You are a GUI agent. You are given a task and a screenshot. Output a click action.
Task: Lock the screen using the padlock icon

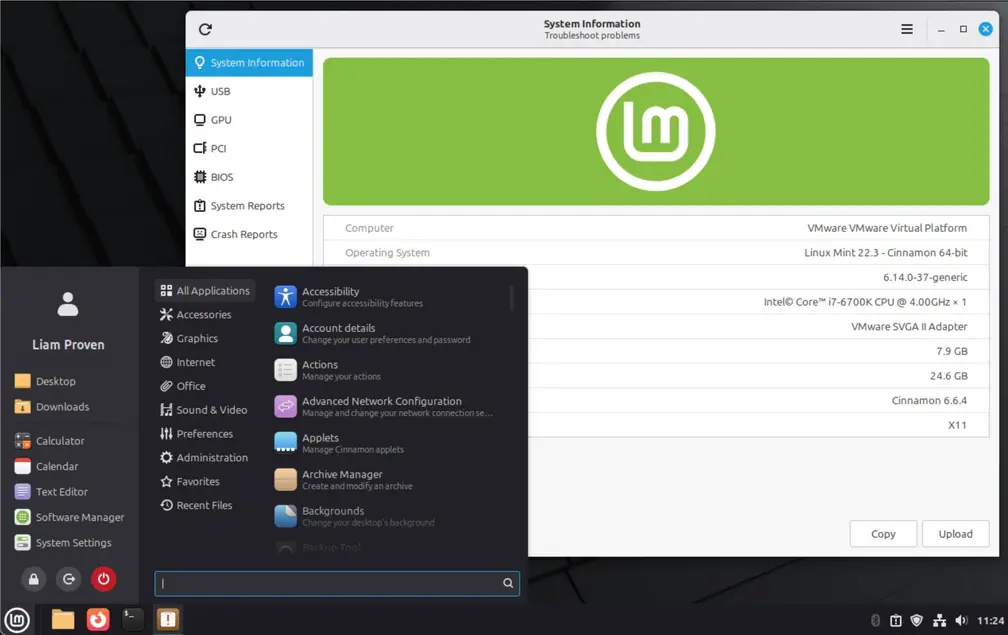tap(32, 579)
